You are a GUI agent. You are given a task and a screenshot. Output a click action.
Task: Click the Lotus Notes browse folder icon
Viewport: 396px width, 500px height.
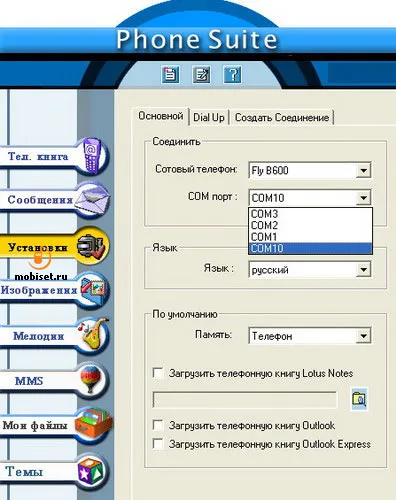359,399
